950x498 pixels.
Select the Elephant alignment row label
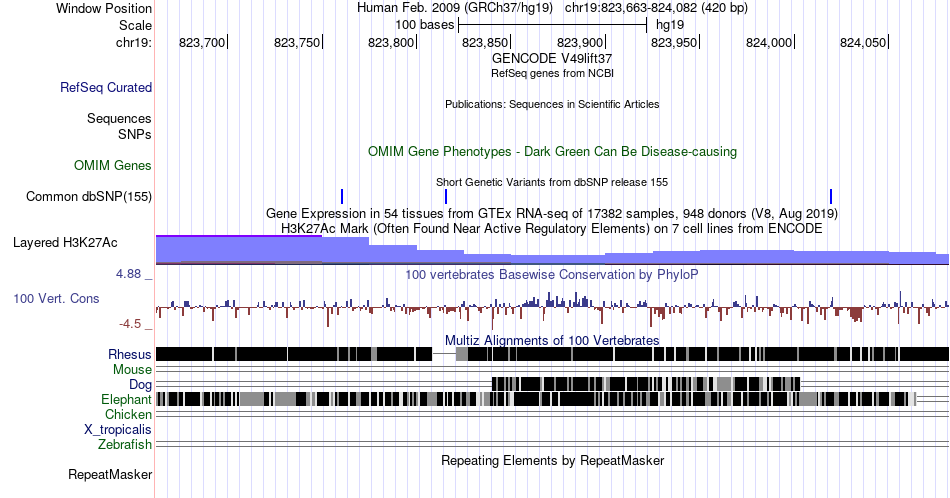[x=126, y=399]
